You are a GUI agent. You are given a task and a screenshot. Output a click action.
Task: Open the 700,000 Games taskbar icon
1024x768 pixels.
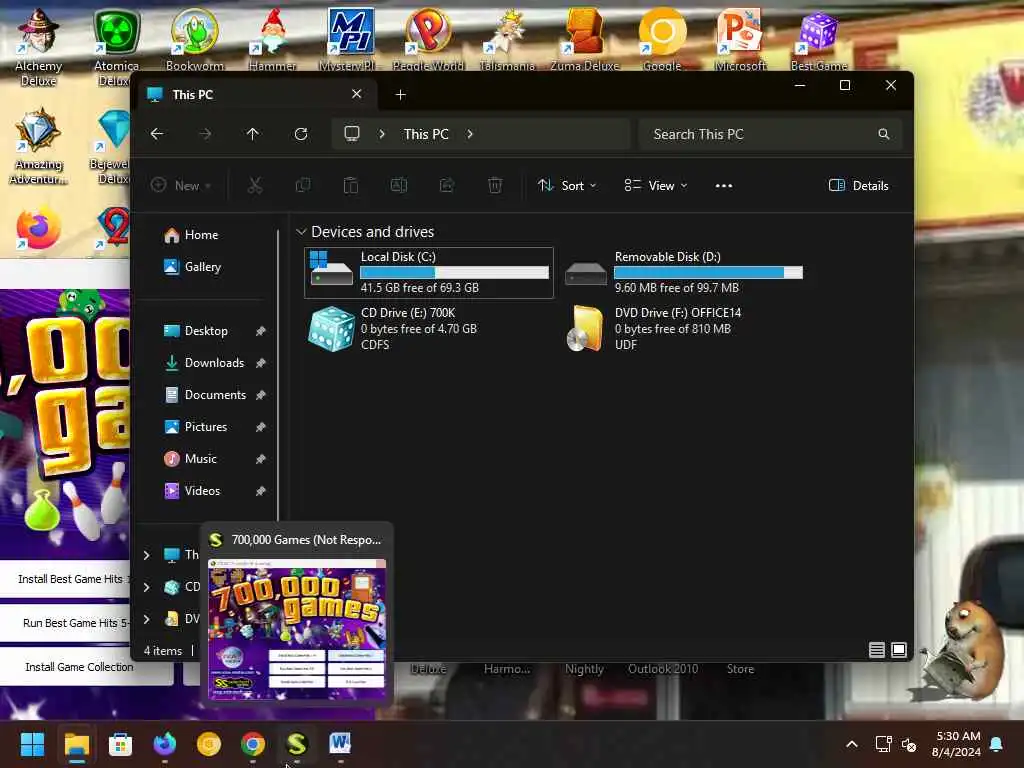[x=296, y=744]
